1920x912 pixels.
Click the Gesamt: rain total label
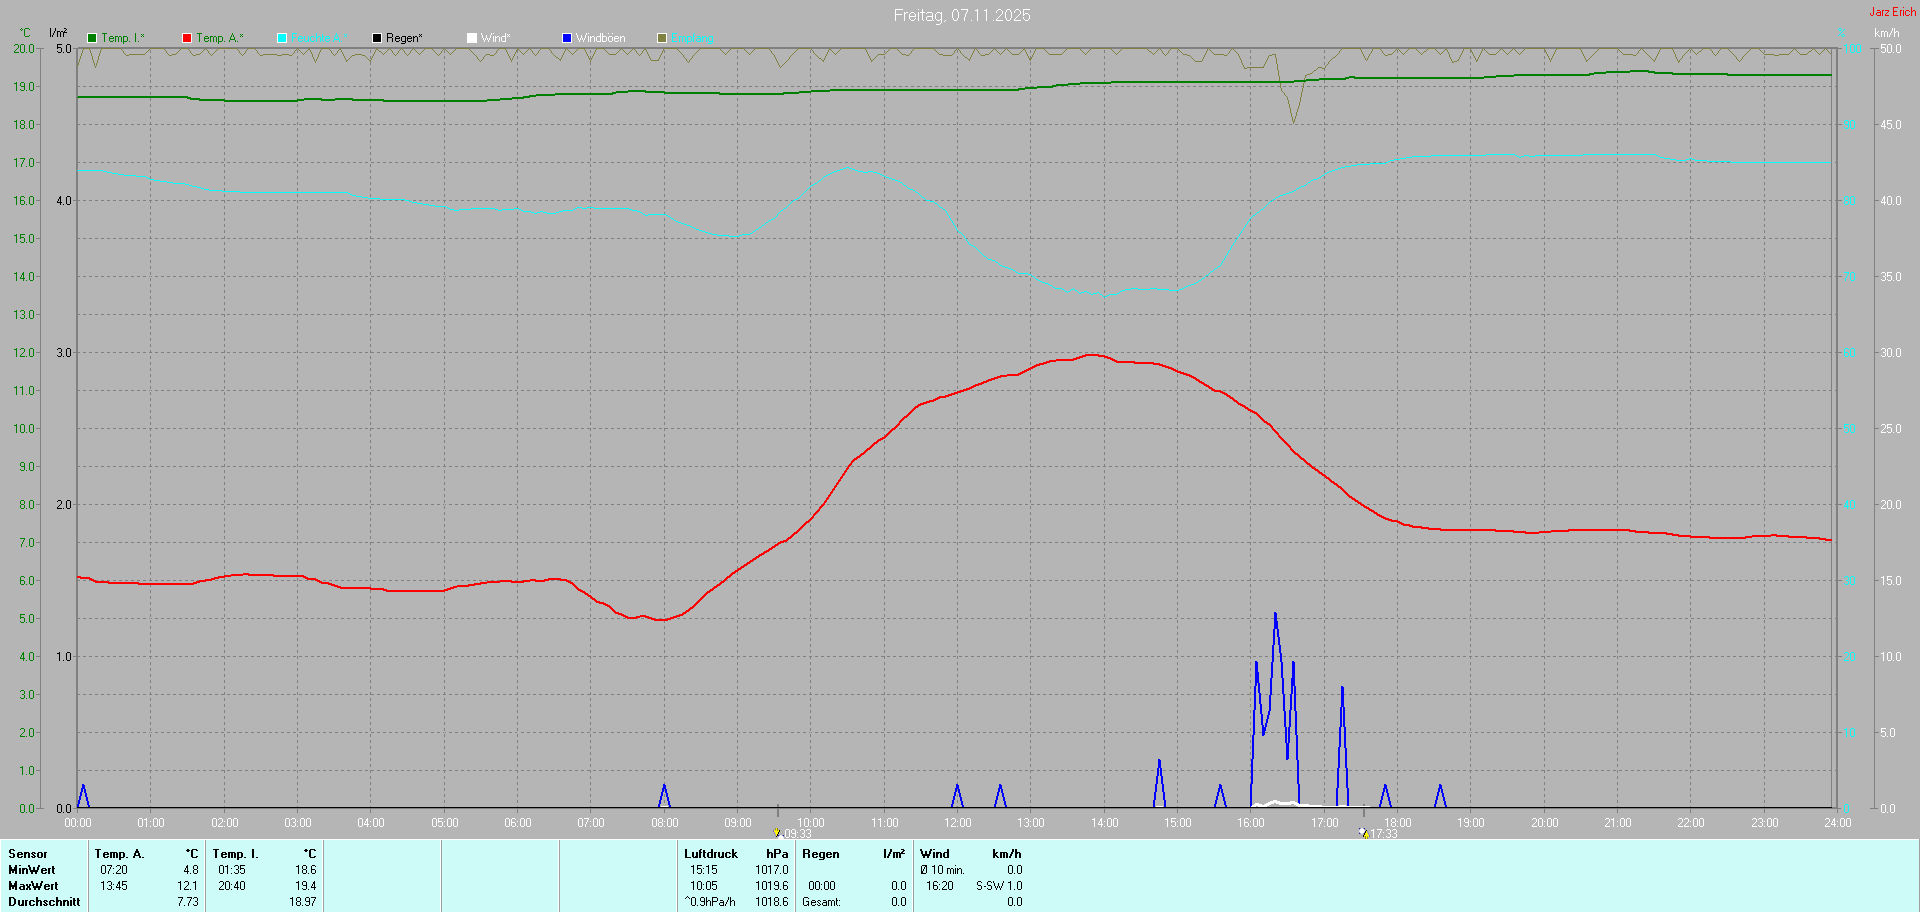(x=821, y=902)
